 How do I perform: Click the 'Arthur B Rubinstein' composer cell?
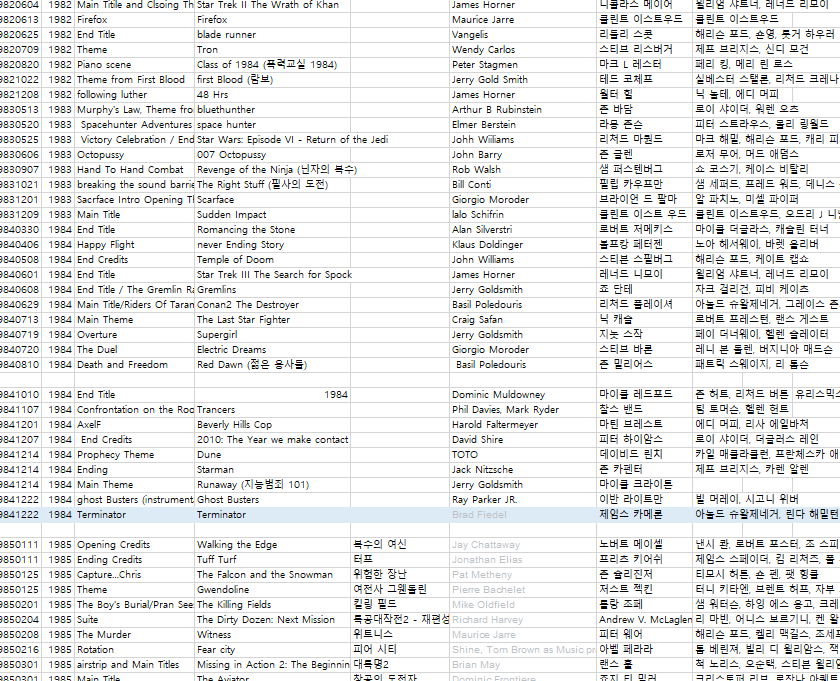(523, 110)
